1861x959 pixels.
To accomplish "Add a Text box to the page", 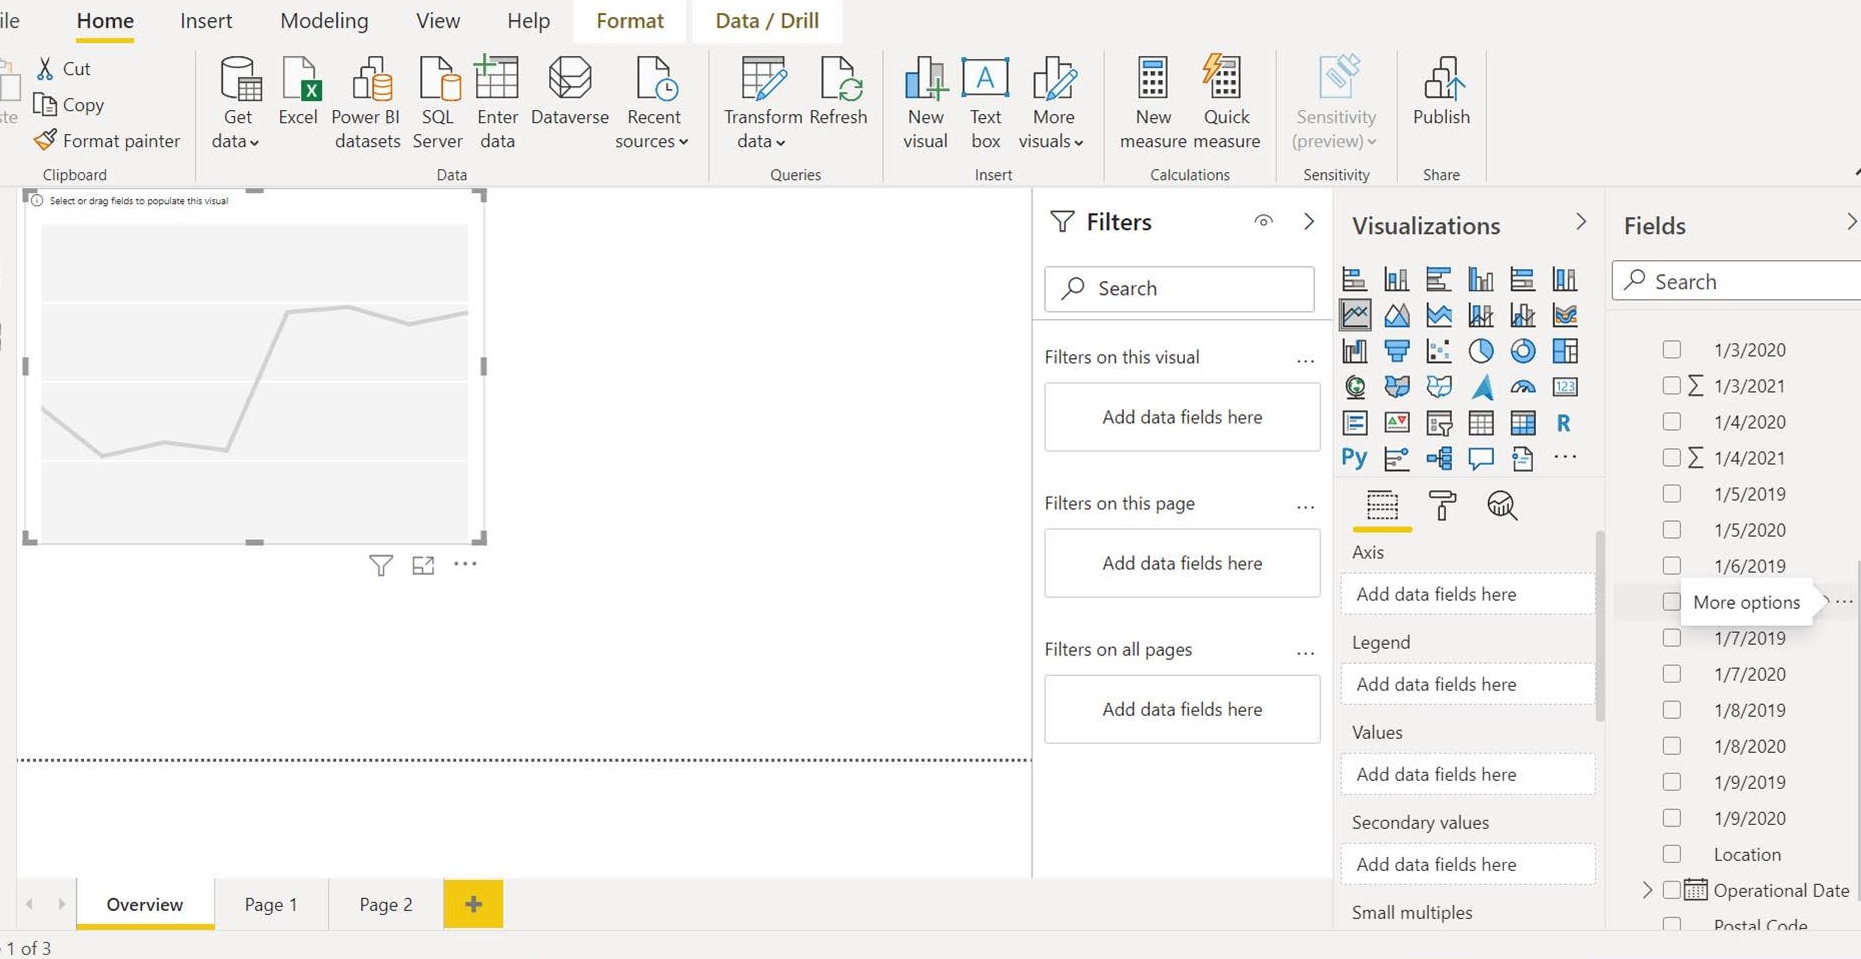I will (x=985, y=103).
